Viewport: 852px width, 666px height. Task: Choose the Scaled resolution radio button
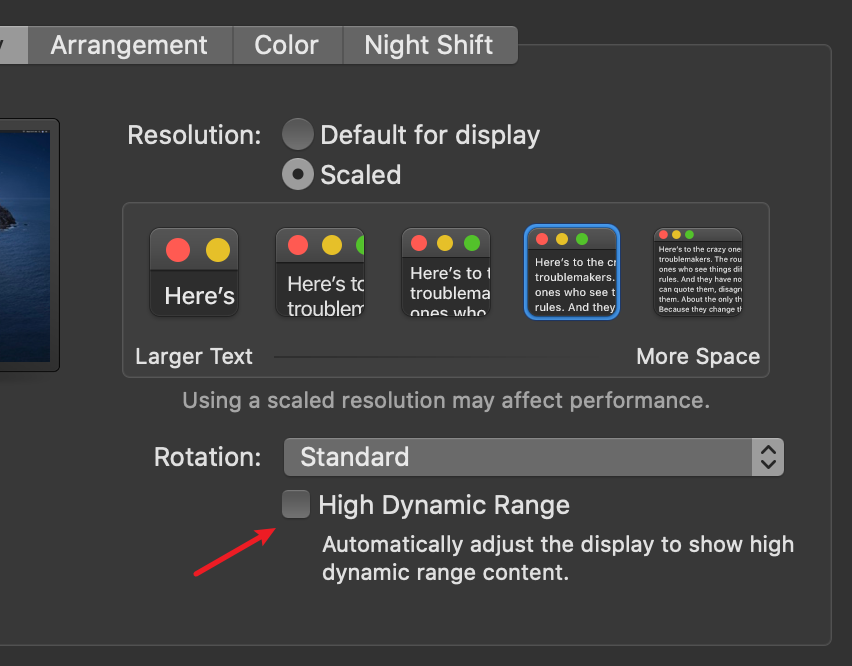coord(297,175)
